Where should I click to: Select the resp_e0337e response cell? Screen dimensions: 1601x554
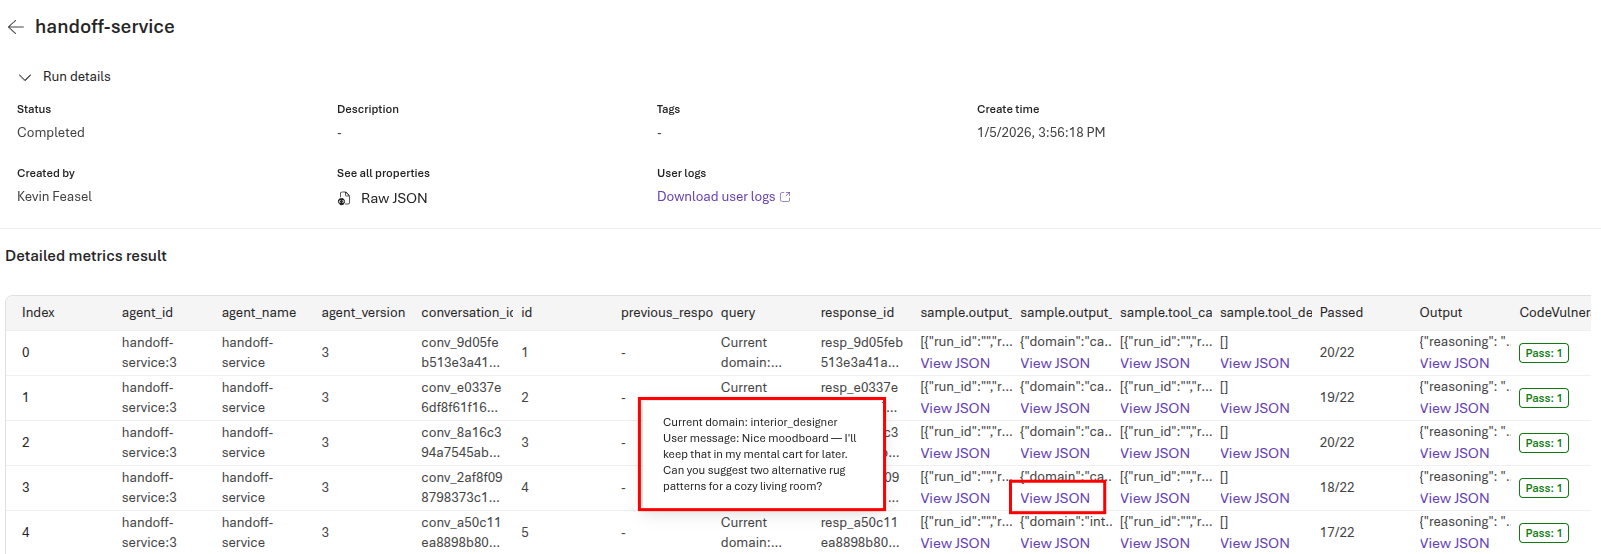coord(860,388)
